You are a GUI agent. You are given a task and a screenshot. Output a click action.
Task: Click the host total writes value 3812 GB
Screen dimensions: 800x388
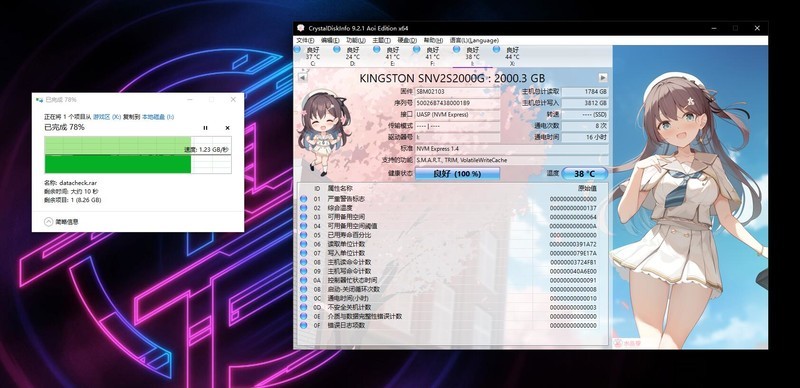point(585,103)
